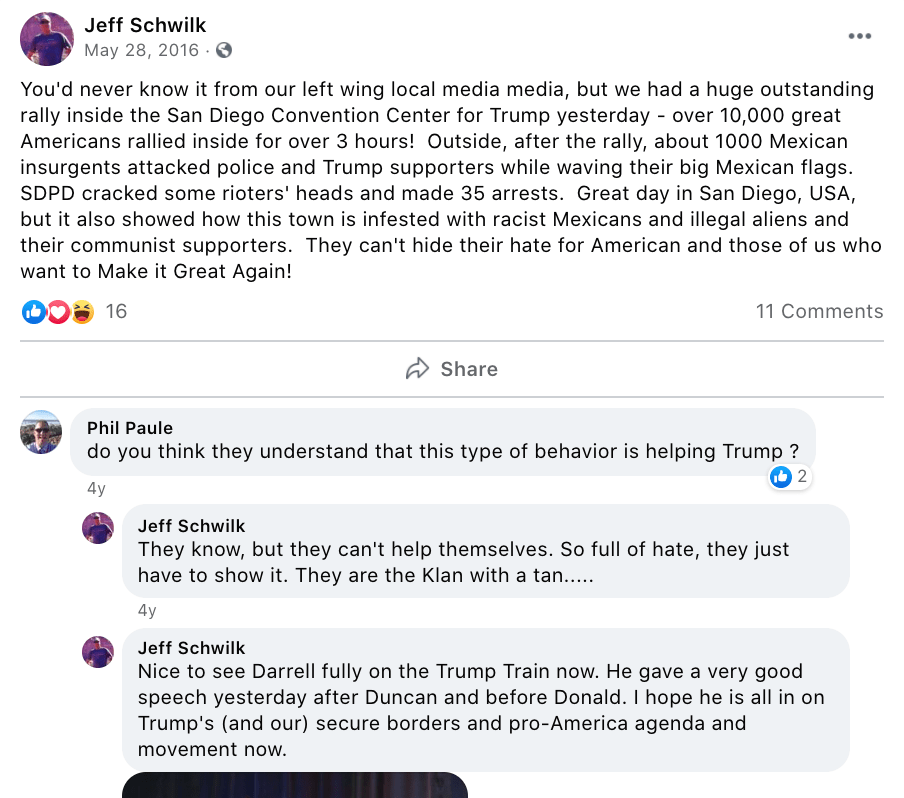904x798 pixels.
Task: Click the blue Like reaction icon
Action: tap(33, 312)
